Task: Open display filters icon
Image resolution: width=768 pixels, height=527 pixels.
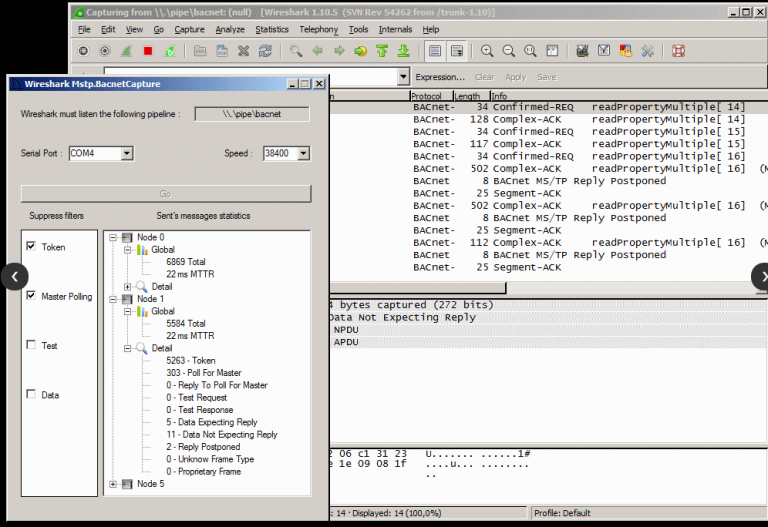Action: [604, 51]
